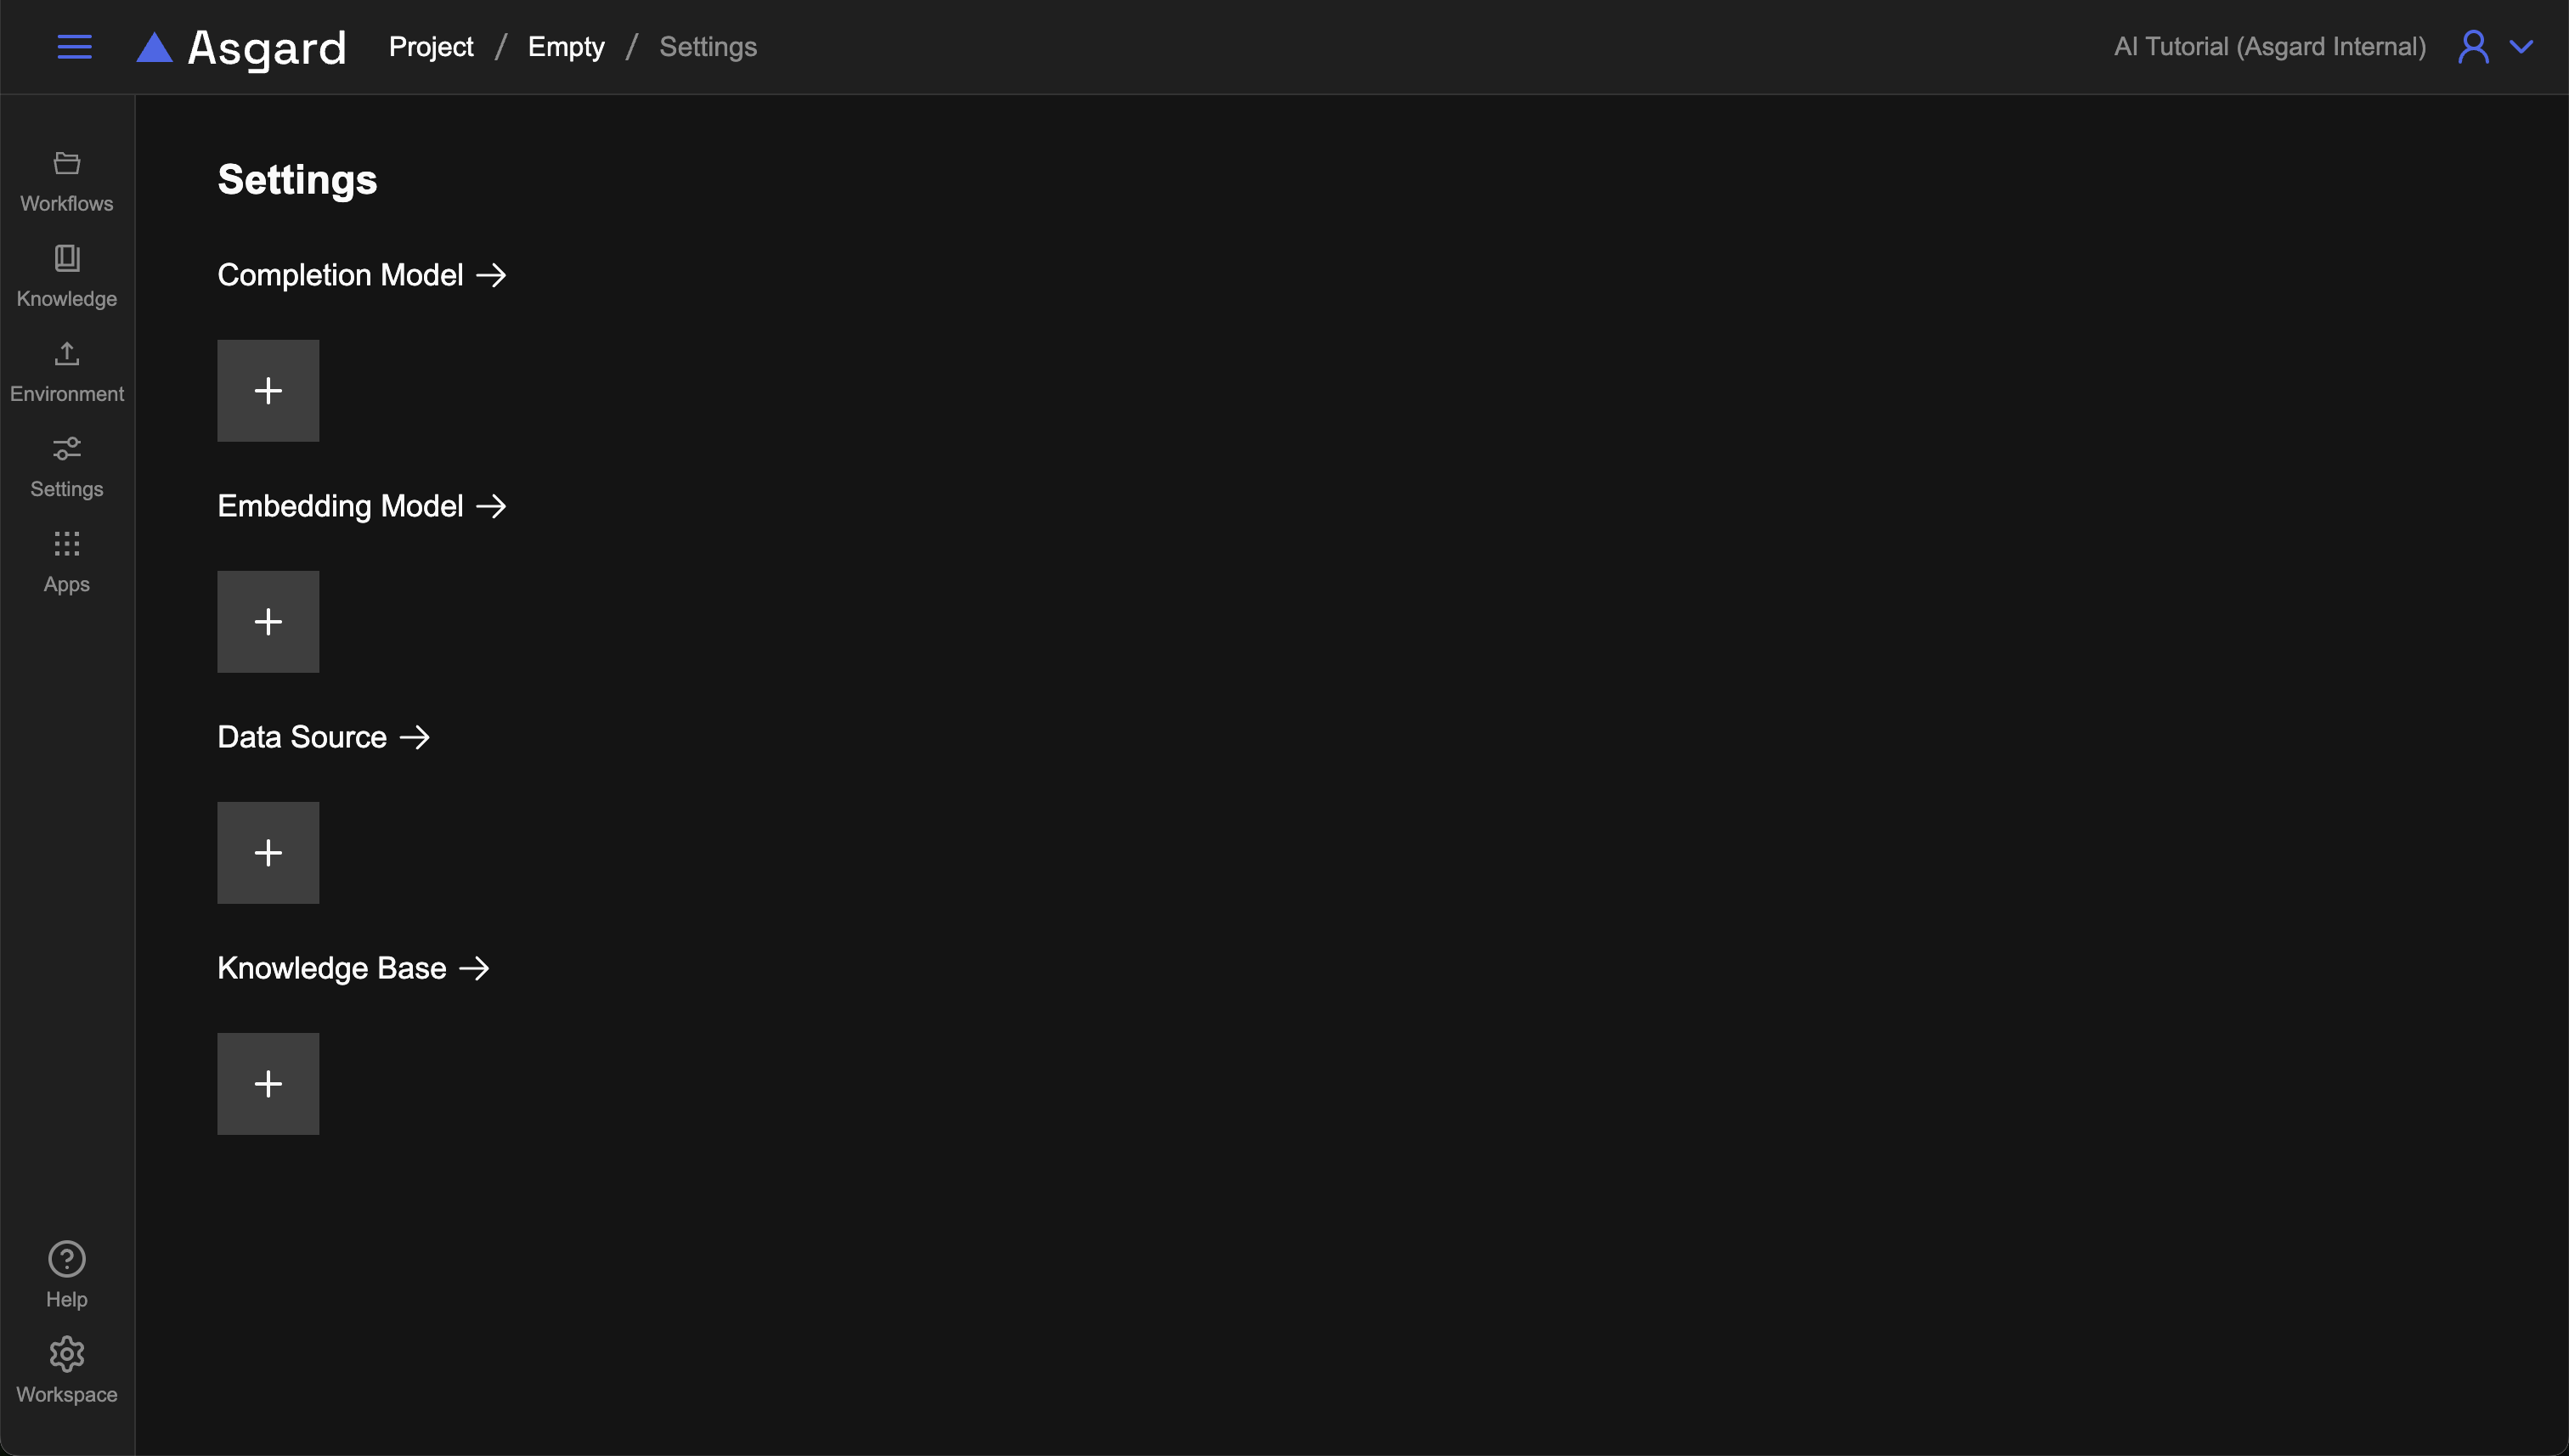Toggle the hamburger menu icon

(x=74, y=47)
